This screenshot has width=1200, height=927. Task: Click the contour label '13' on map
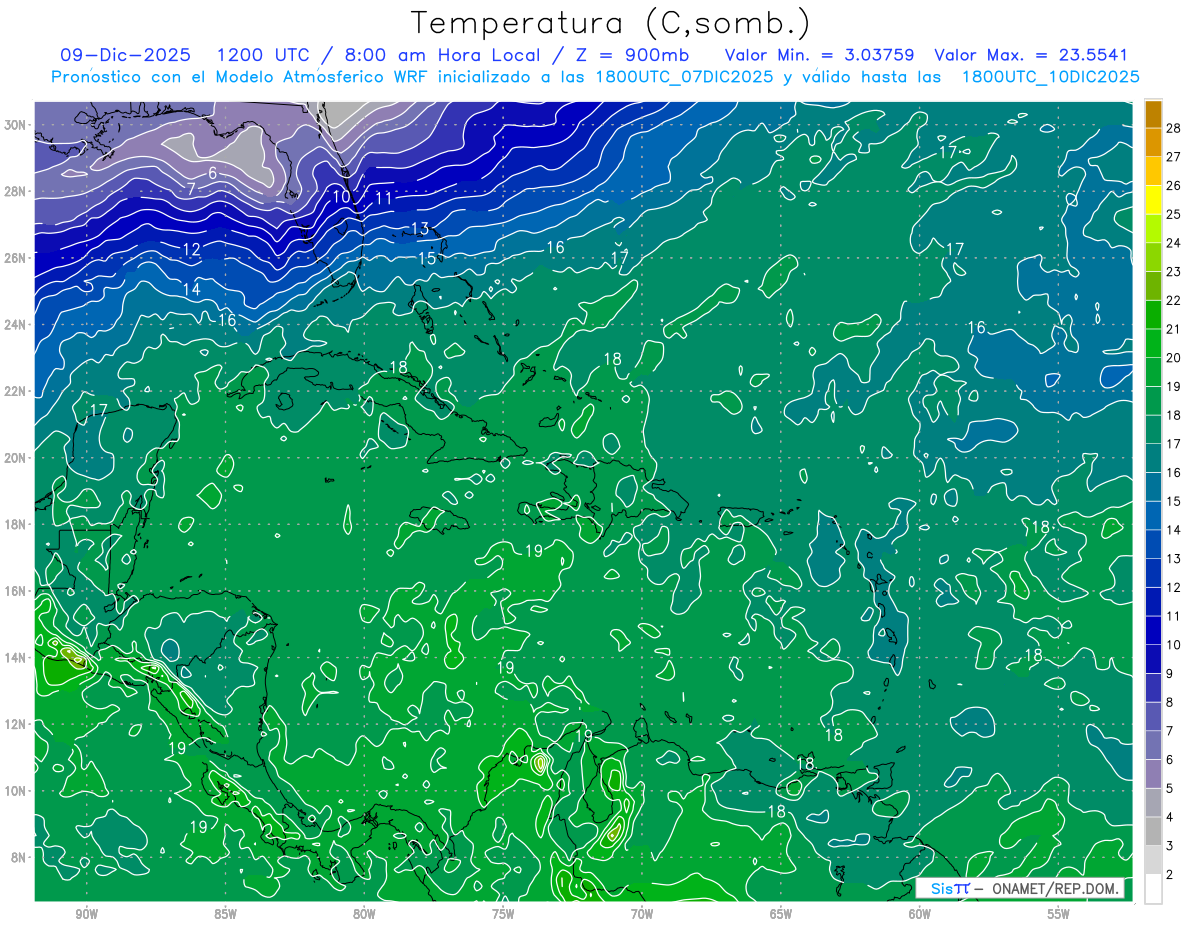click(x=420, y=229)
